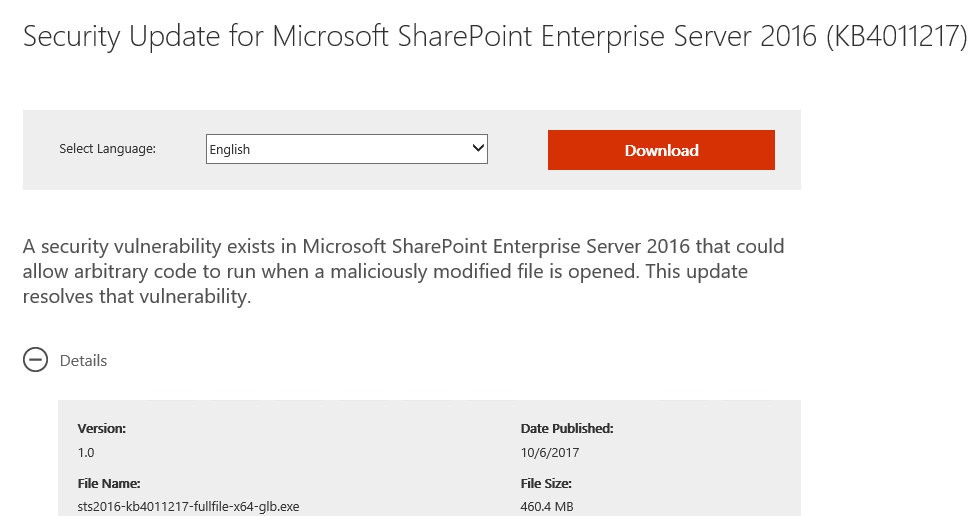
Task: Click the language dropdown chevron arrow
Action: tap(478, 148)
